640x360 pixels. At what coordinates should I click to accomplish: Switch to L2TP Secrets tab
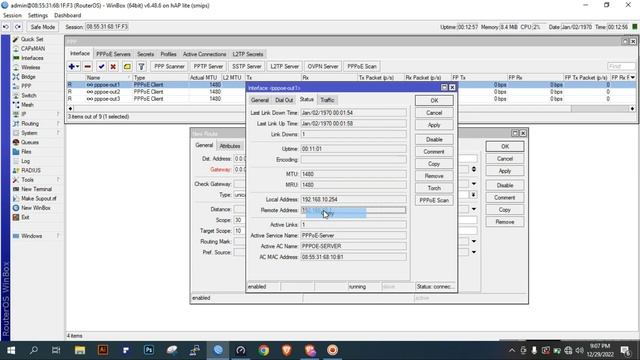click(248, 54)
